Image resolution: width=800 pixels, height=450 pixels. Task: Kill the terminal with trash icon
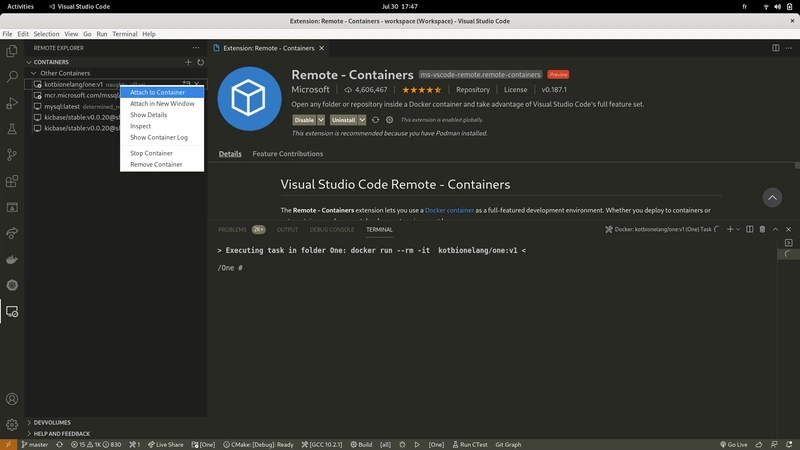[x=762, y=229]
